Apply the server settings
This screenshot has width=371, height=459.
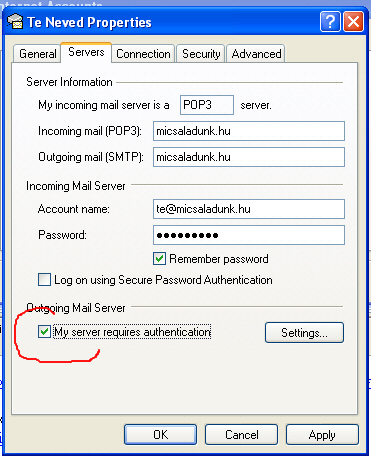322,434
